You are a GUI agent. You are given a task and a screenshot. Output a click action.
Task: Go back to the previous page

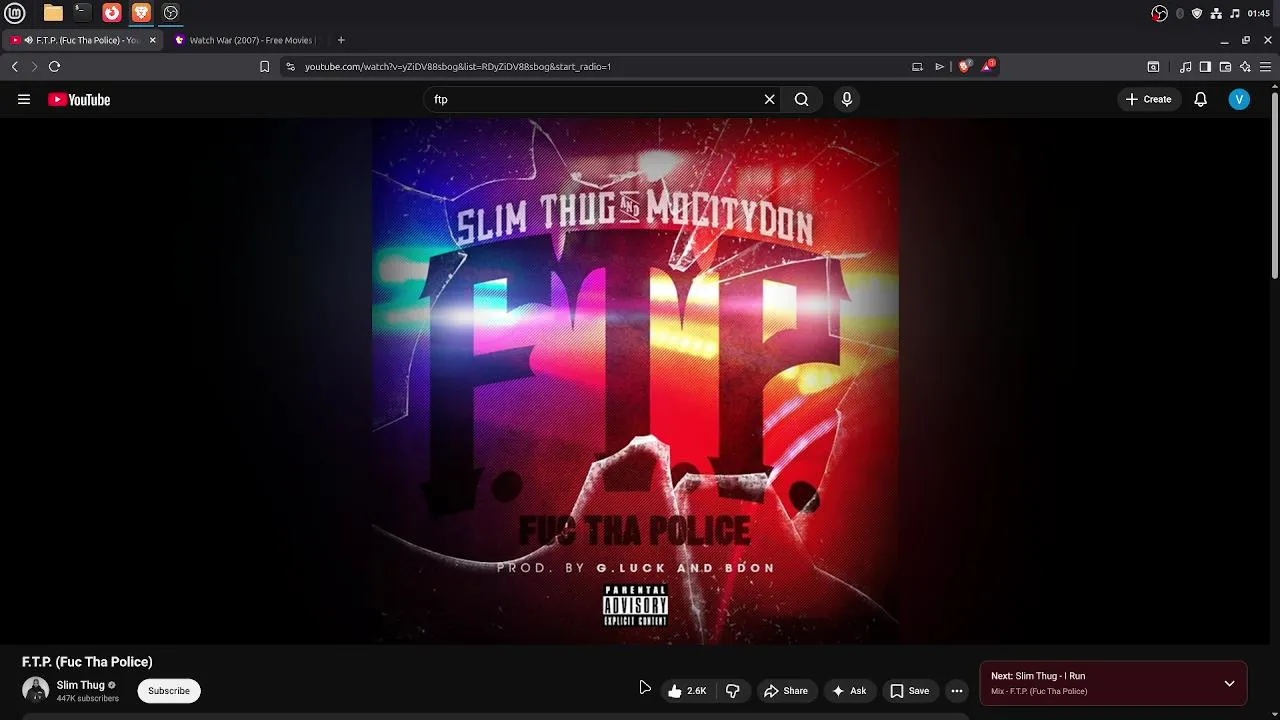[14, 66]
